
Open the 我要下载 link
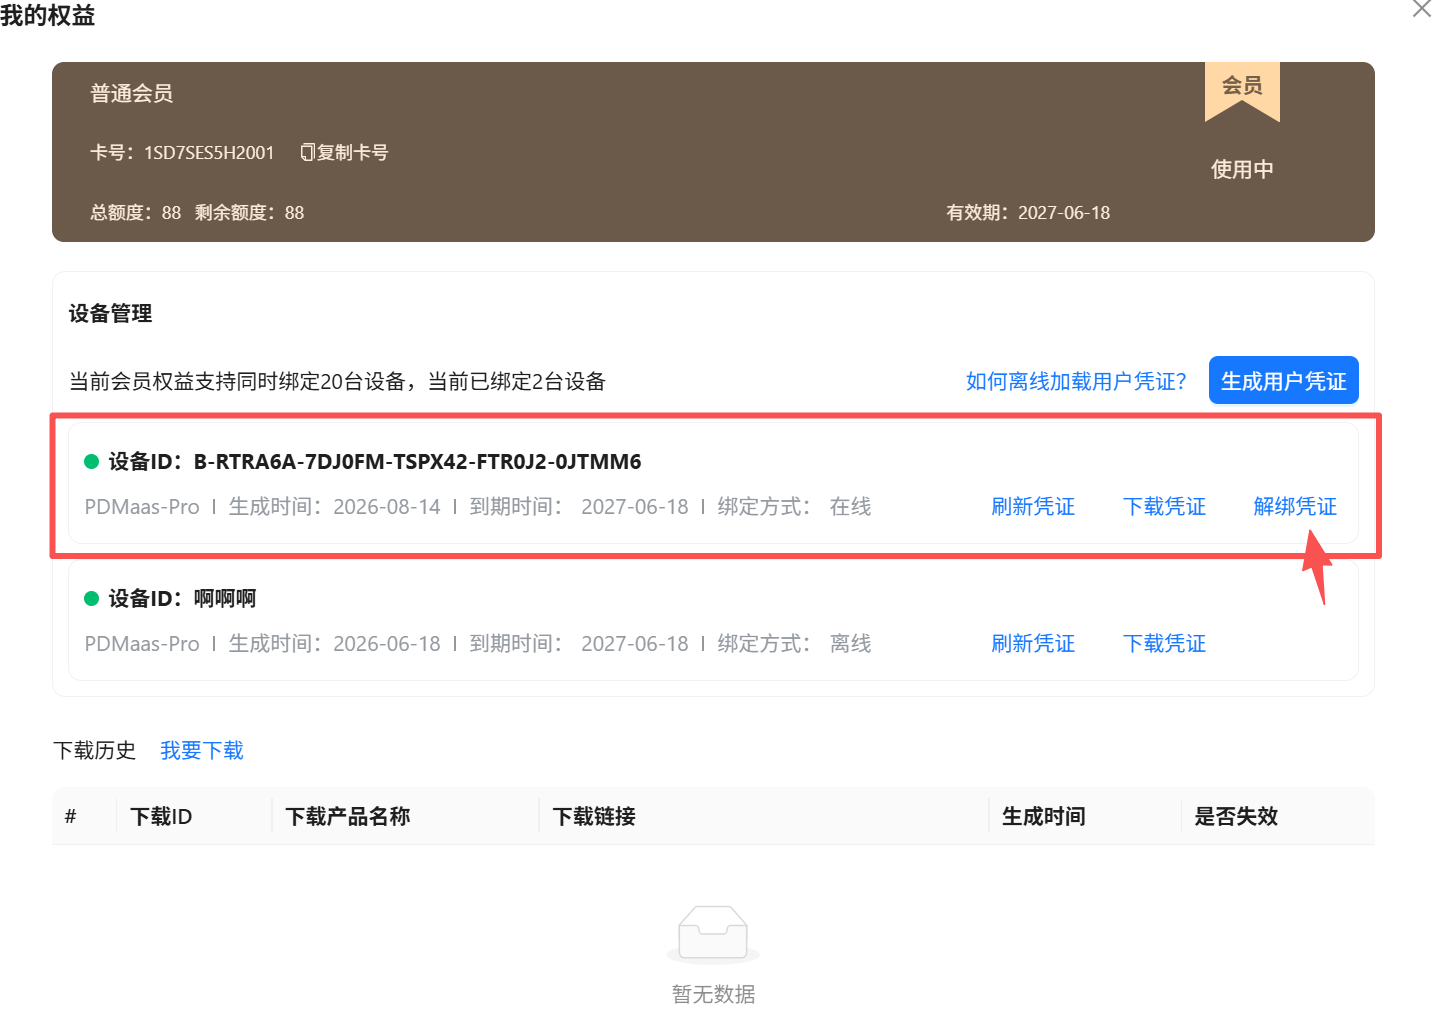tap(202, 750)
